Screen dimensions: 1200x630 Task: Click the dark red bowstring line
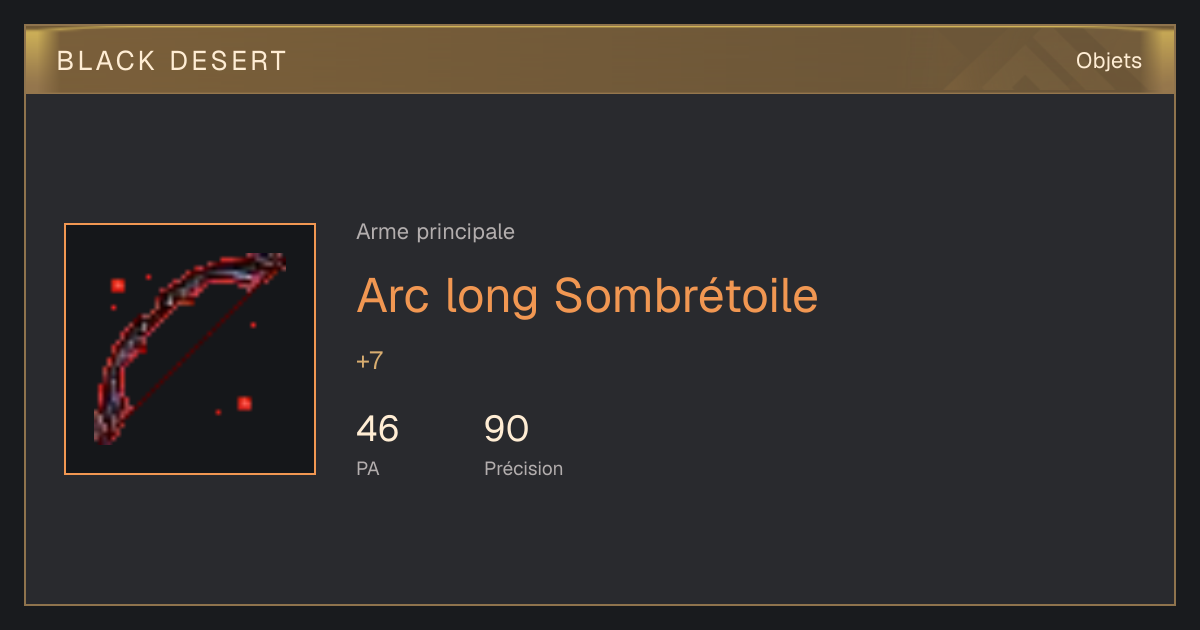(x=190, y=350)
